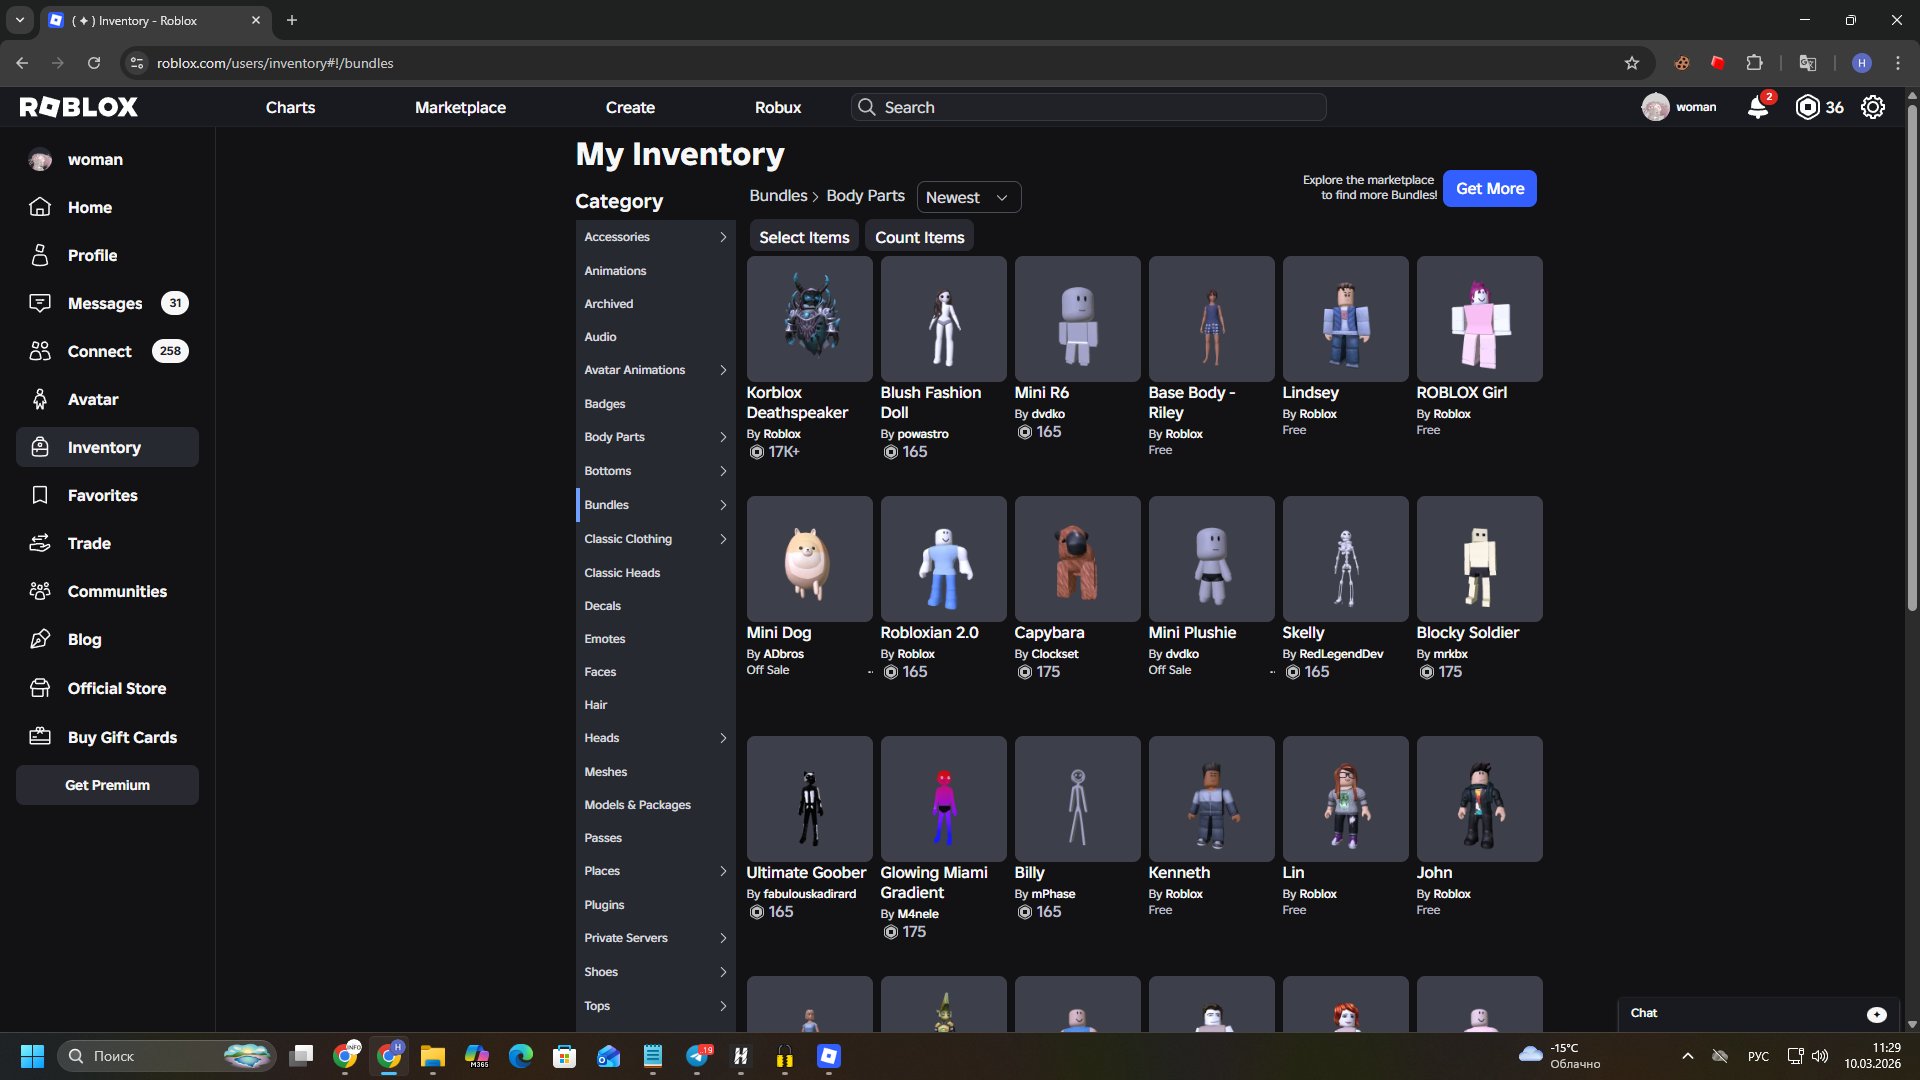Select the Bundles category in the list
The height and width of the screenshot is (1080, 1920).
(605, 504)
